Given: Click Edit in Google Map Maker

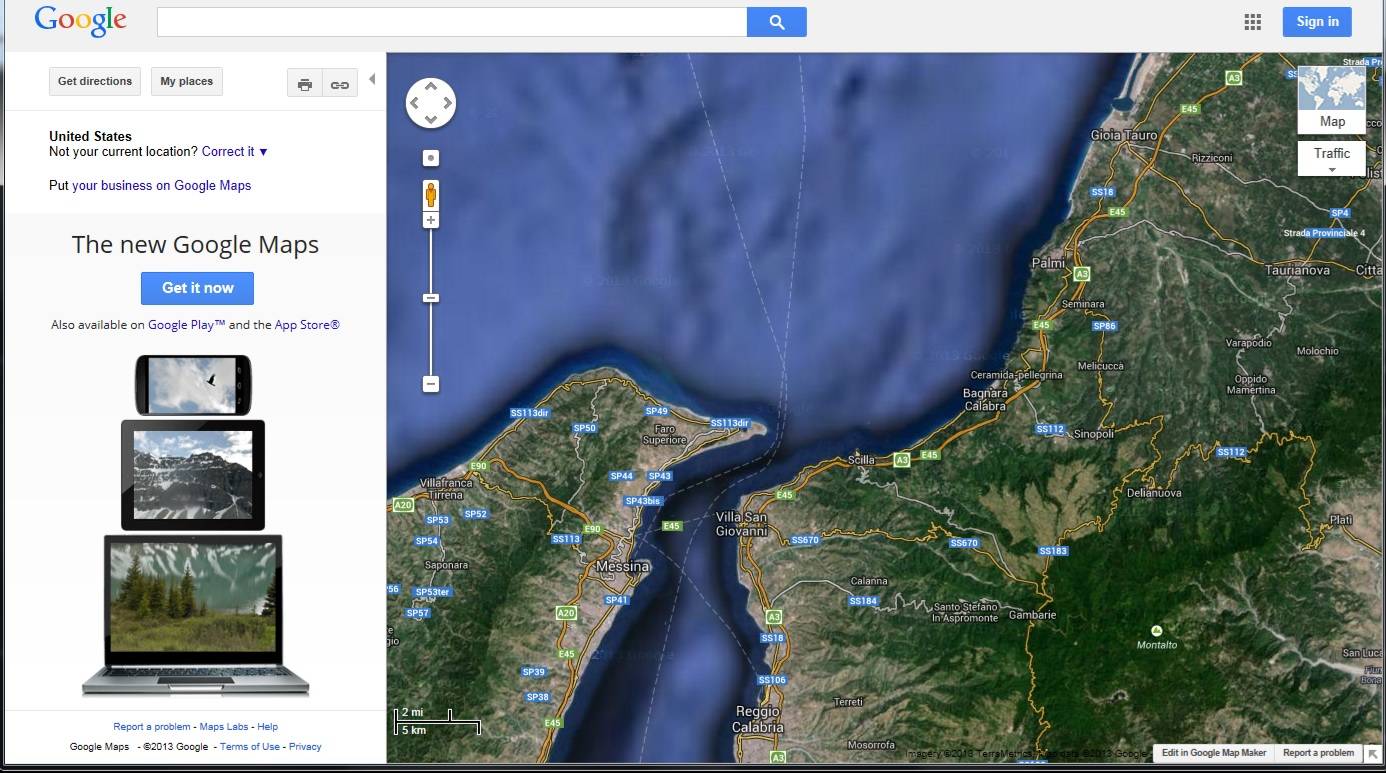Looking at the screenshot, I should click(x=1214, y=753).
